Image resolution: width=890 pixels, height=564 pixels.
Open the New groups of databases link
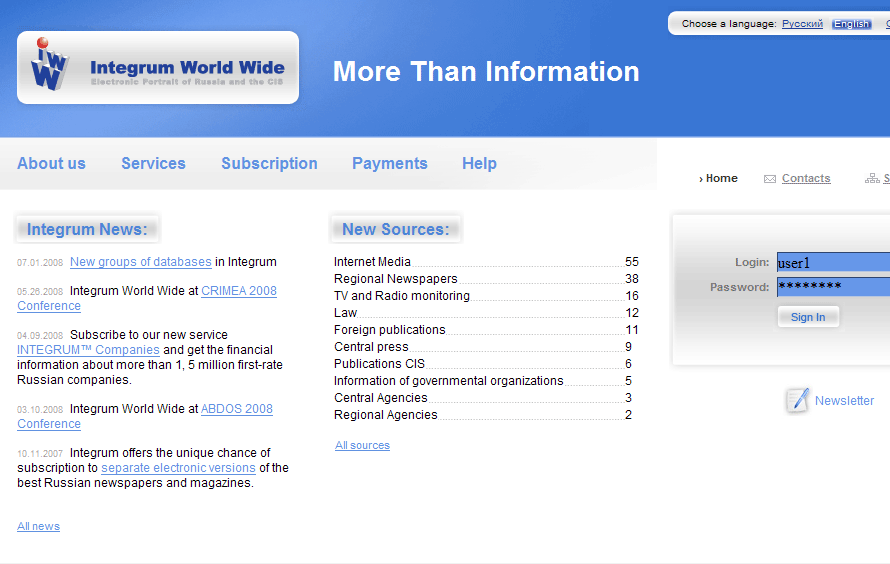click(x=140, y=262)
